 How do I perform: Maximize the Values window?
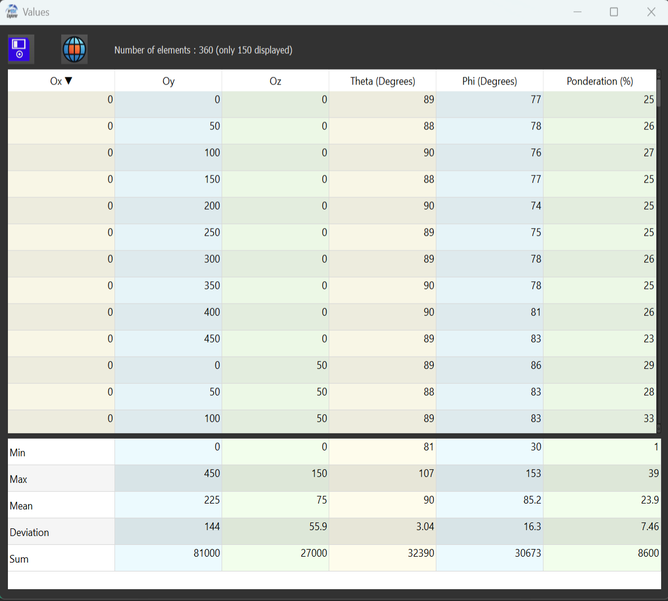click(614, 12)
